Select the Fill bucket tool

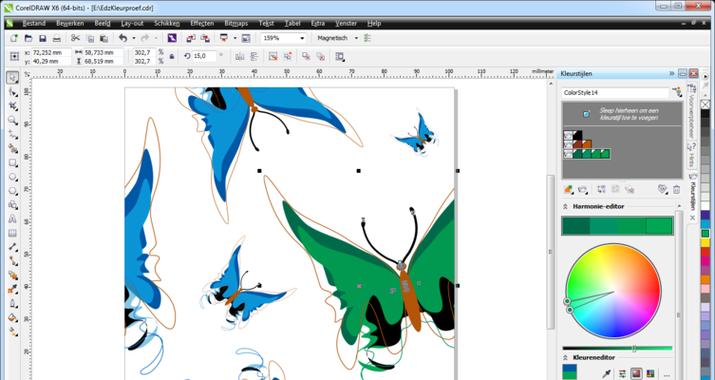(x=13, y=318)
